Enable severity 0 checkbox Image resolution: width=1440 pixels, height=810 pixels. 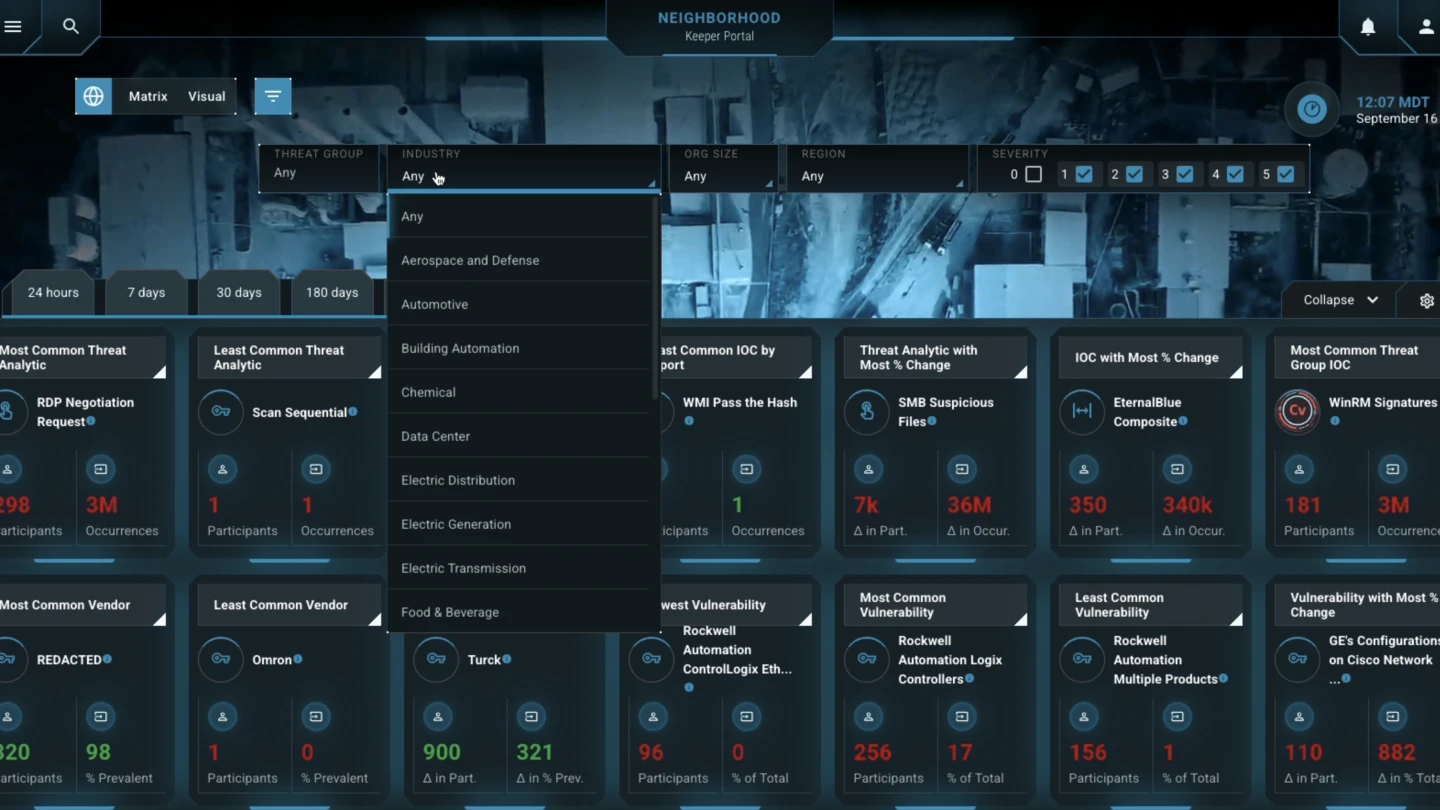[x=1033, y=174]
